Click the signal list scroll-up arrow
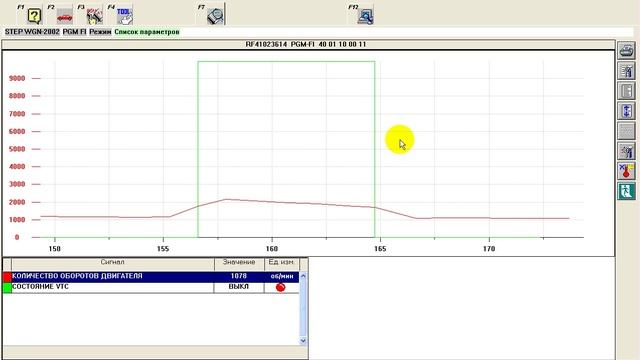 (x=303, y=276)
